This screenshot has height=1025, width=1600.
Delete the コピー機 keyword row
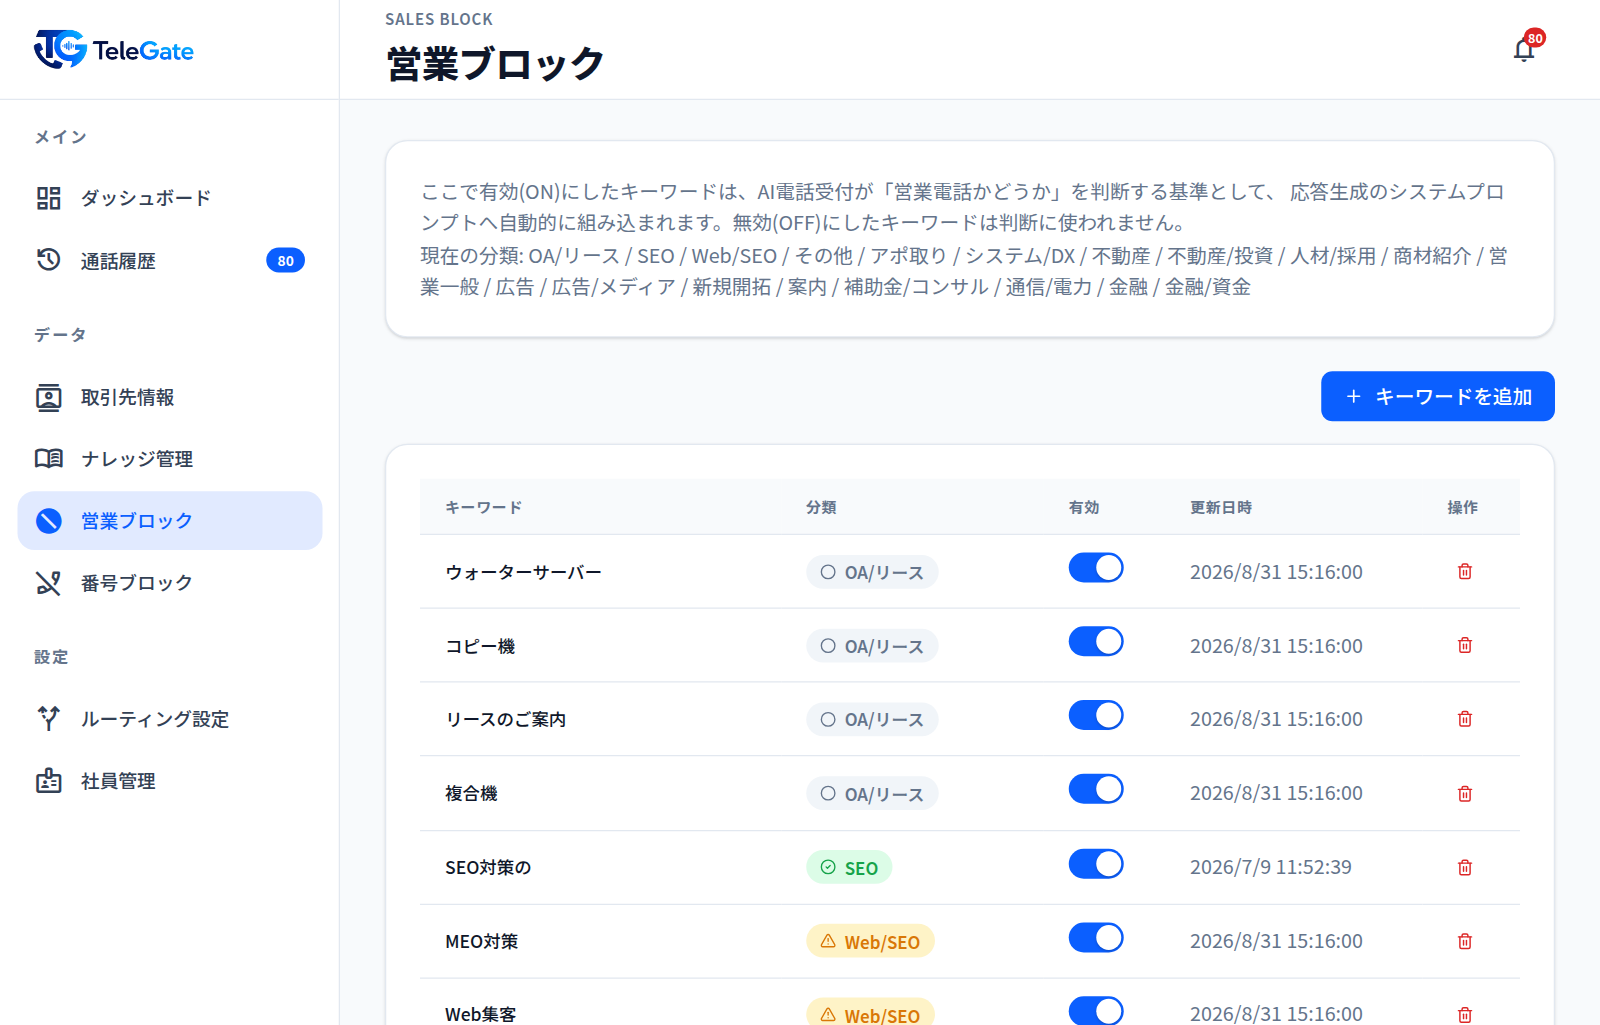[x=1465, y=645]
